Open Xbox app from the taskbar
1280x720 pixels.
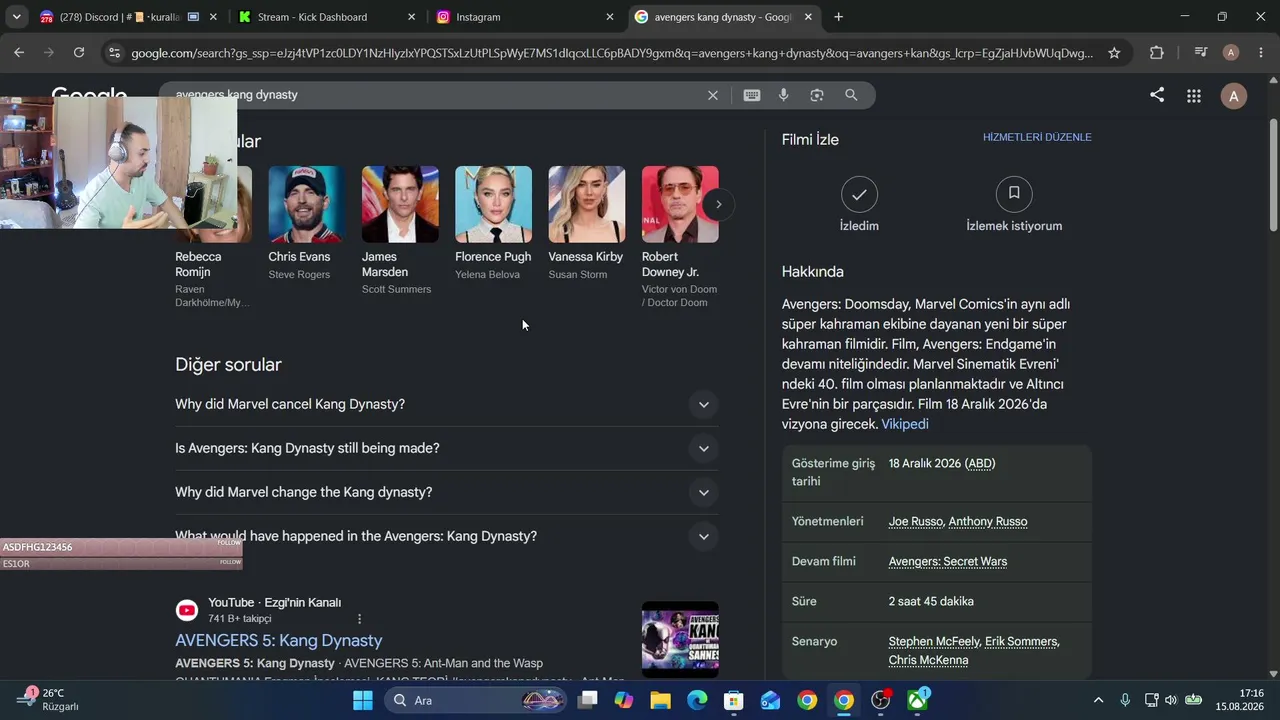918,700
